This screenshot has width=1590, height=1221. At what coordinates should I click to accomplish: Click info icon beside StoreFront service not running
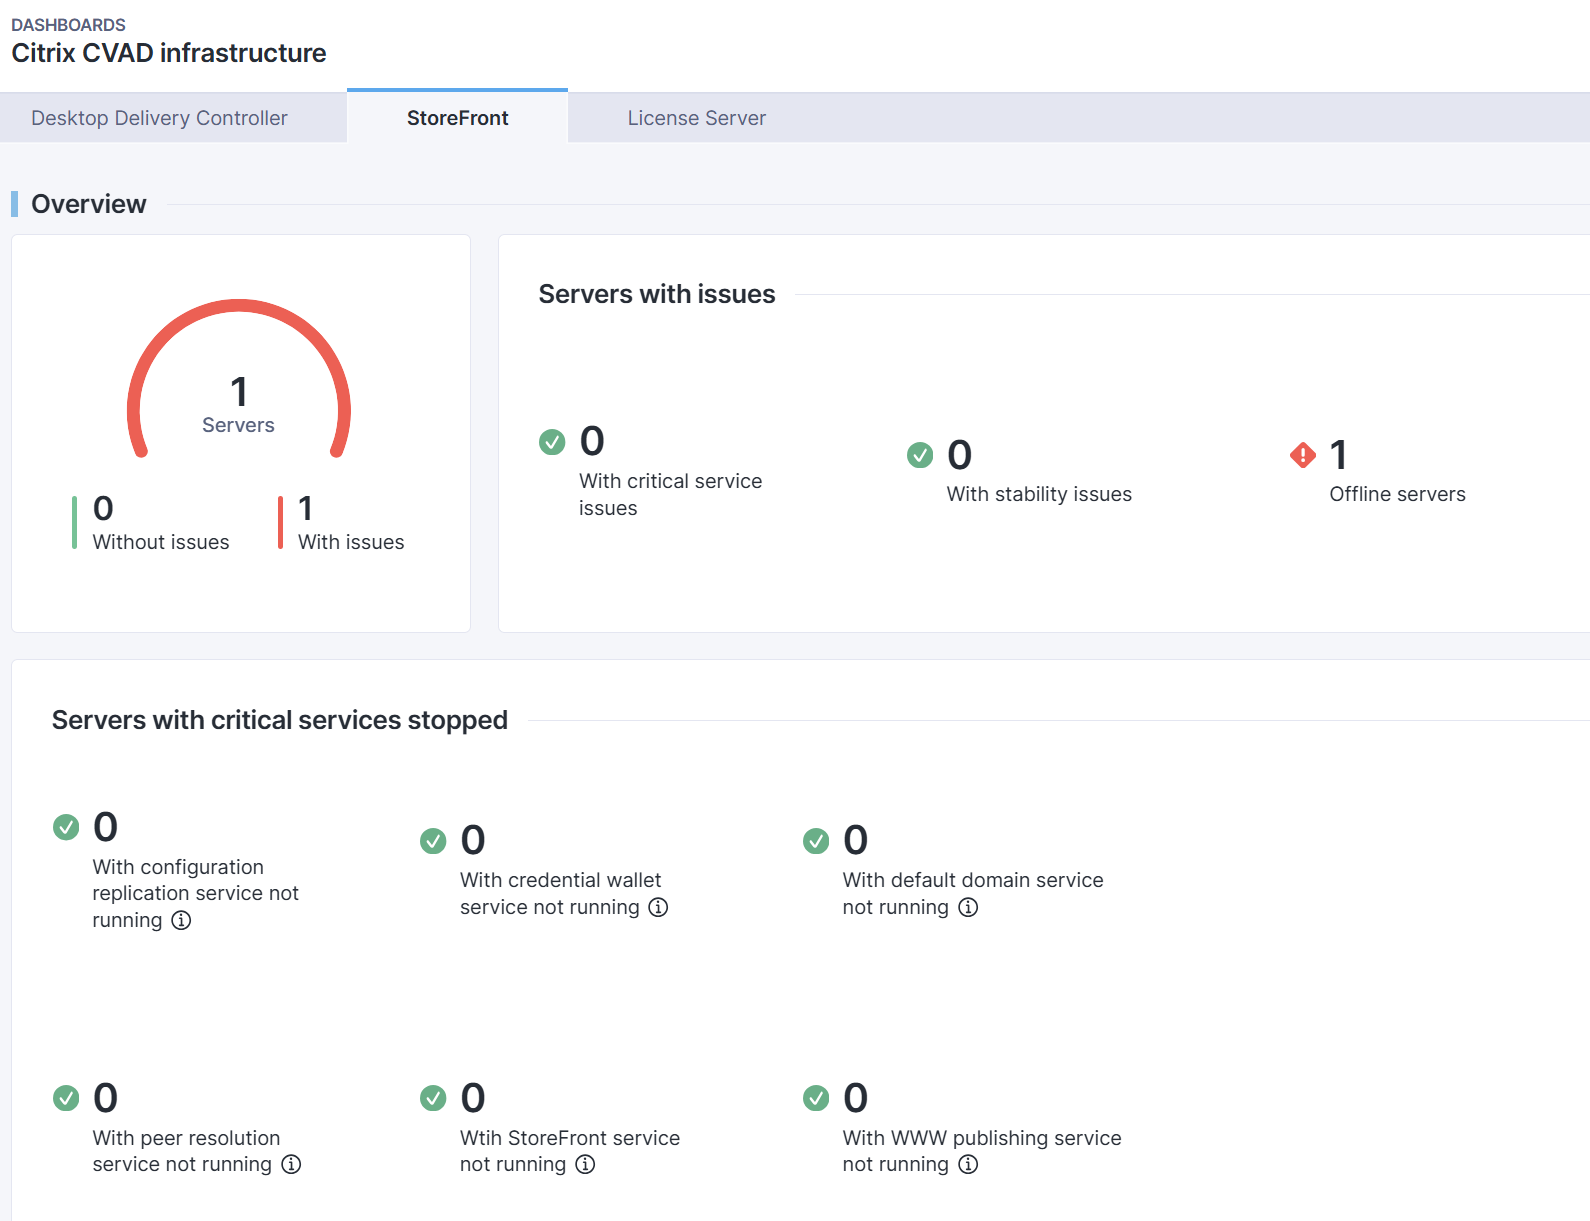[x=585, y=1164]
